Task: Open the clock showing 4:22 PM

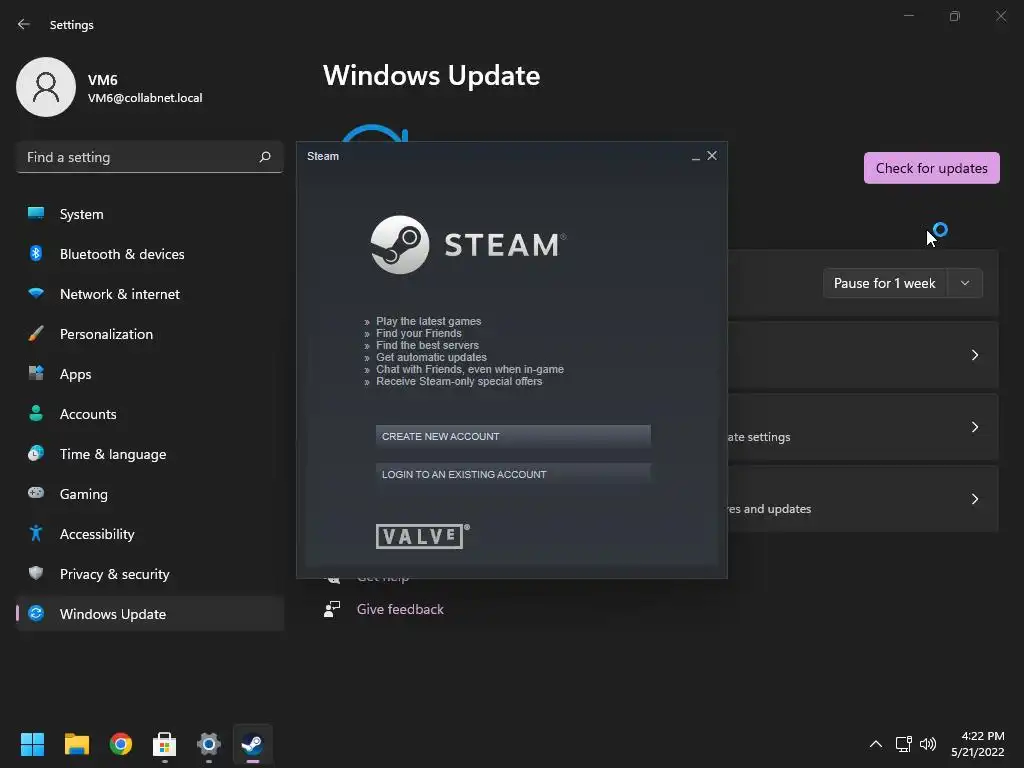Action: coord(978,744)
